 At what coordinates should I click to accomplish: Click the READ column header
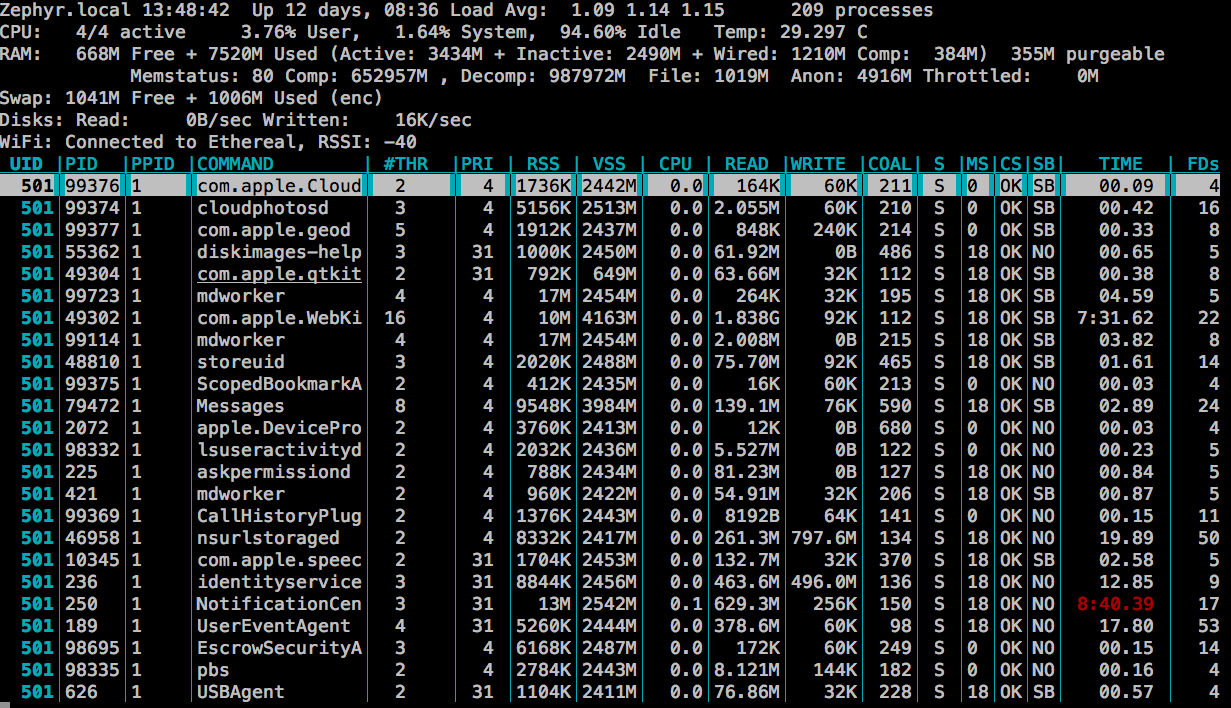pos(746,164)
